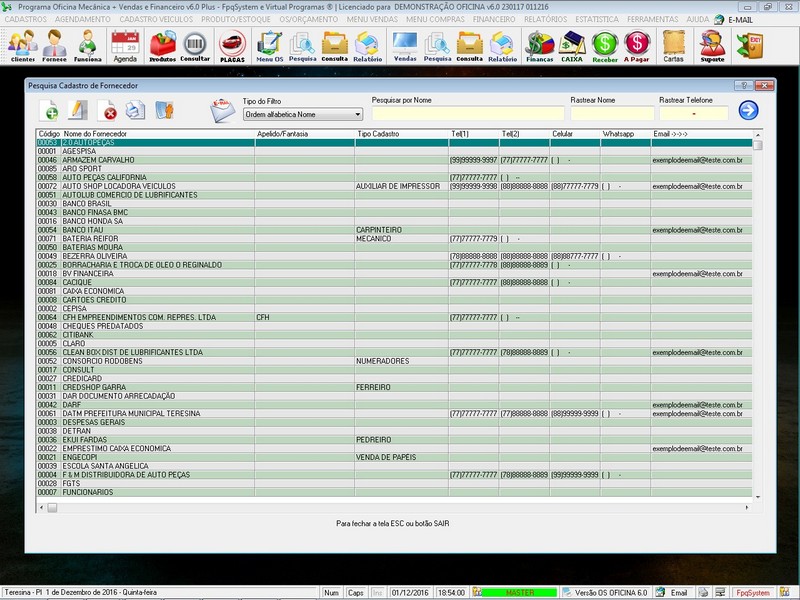The height and width of the screenshot is (600, 800).
Task: Open the CAIXA cash register icon
Action: 572,46
